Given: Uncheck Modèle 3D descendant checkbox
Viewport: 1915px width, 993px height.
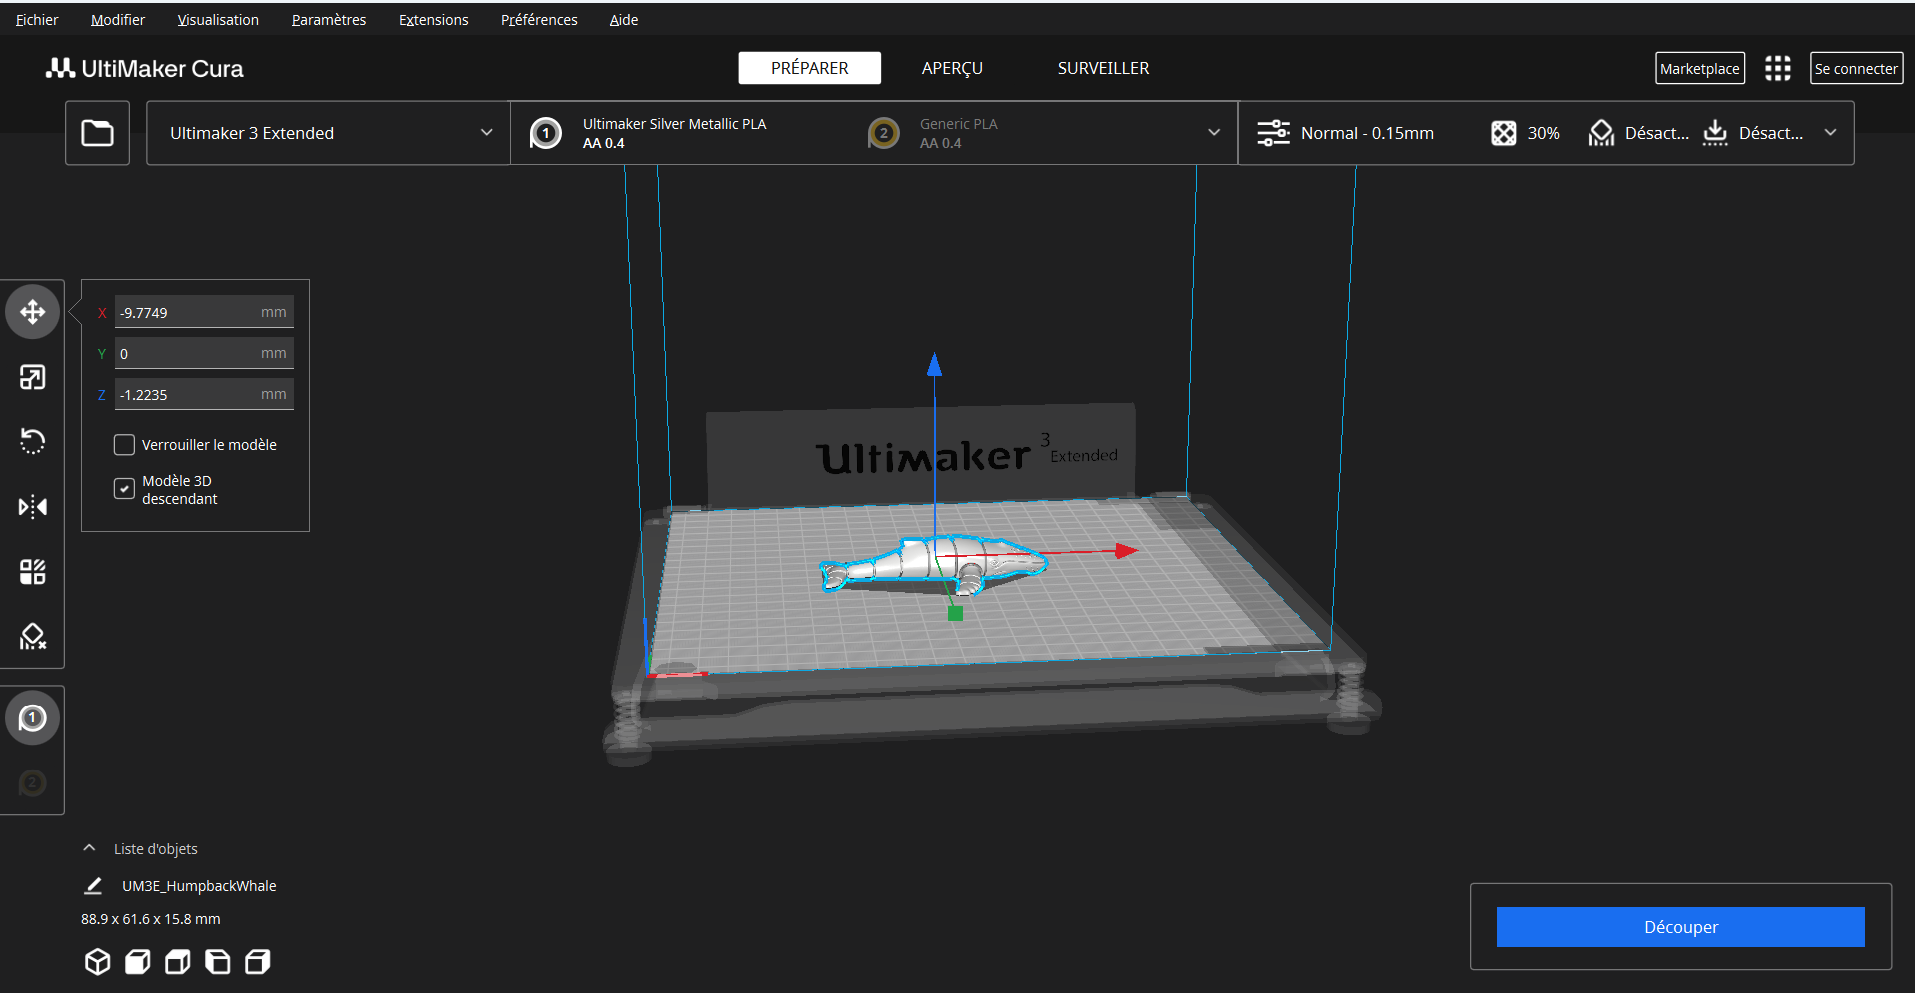Looking at the screenshot, I should point(124,488).
